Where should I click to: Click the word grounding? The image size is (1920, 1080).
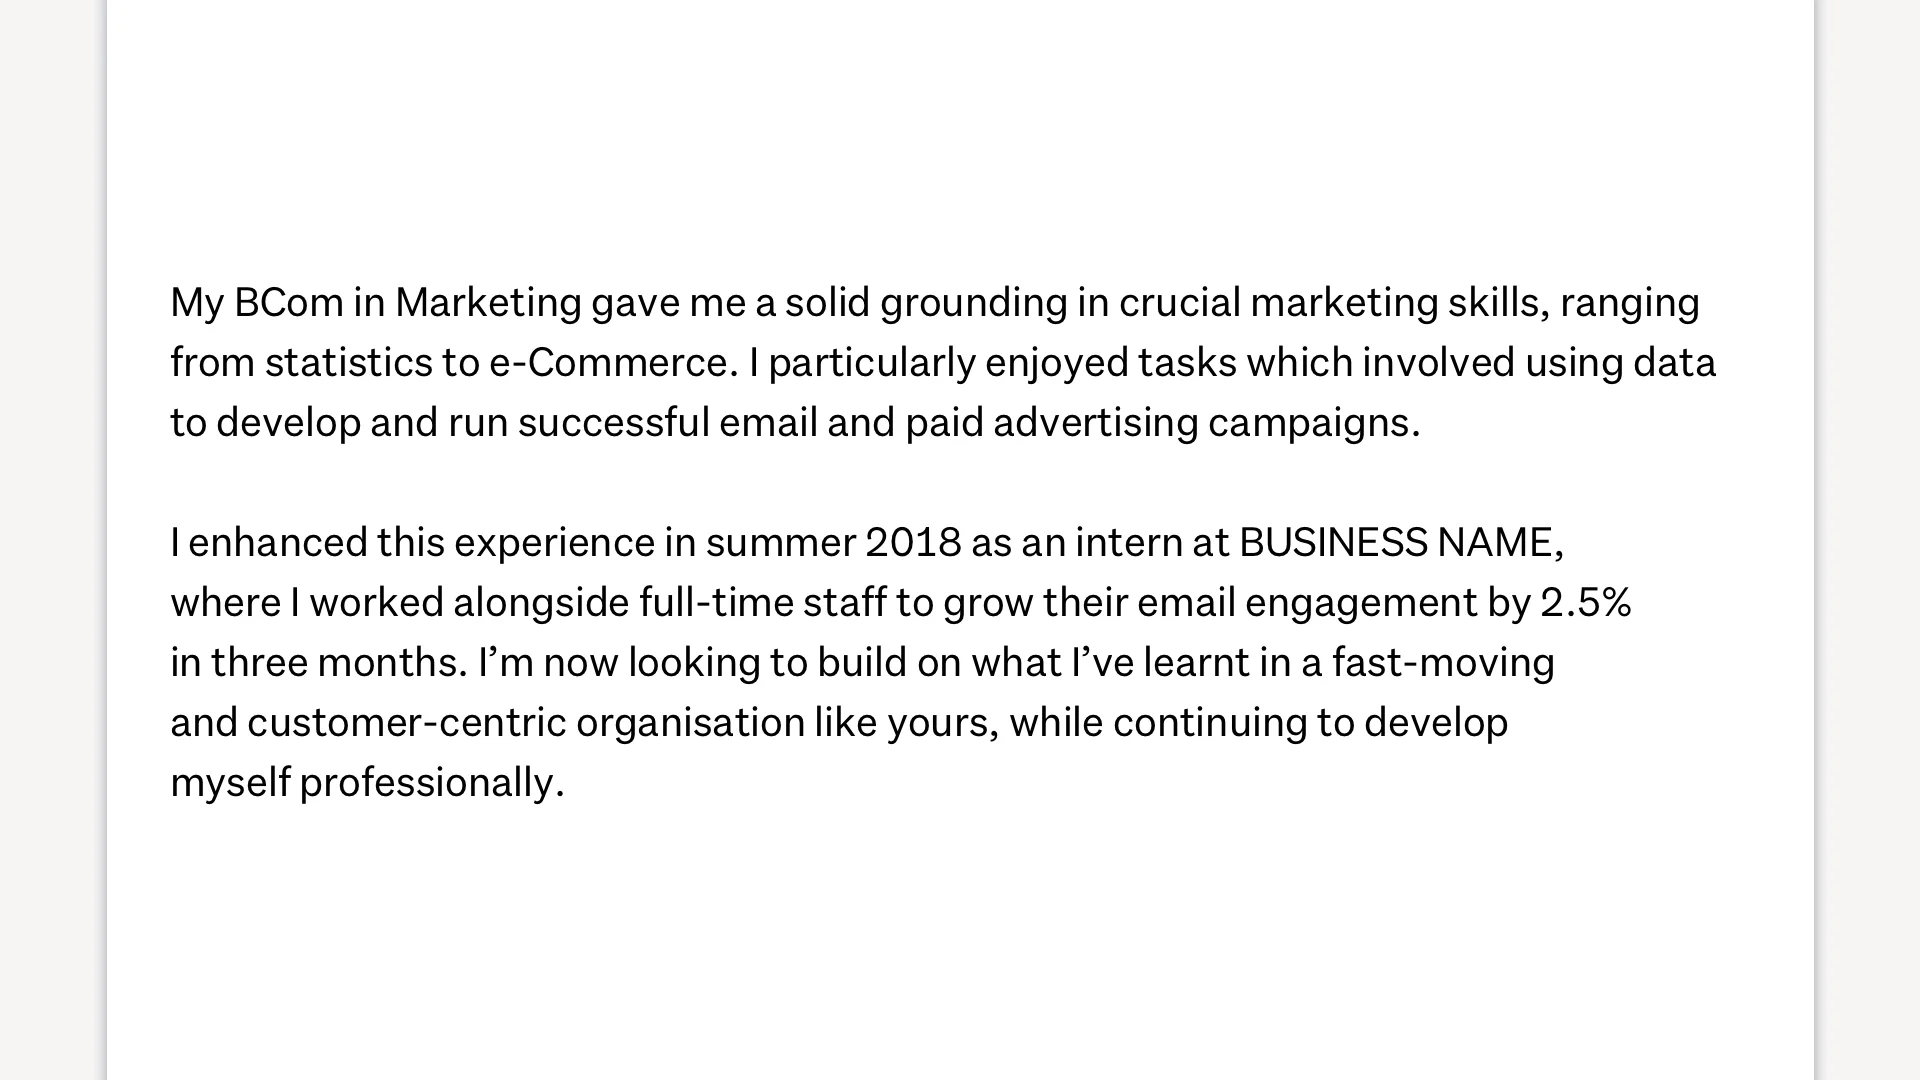973,303
